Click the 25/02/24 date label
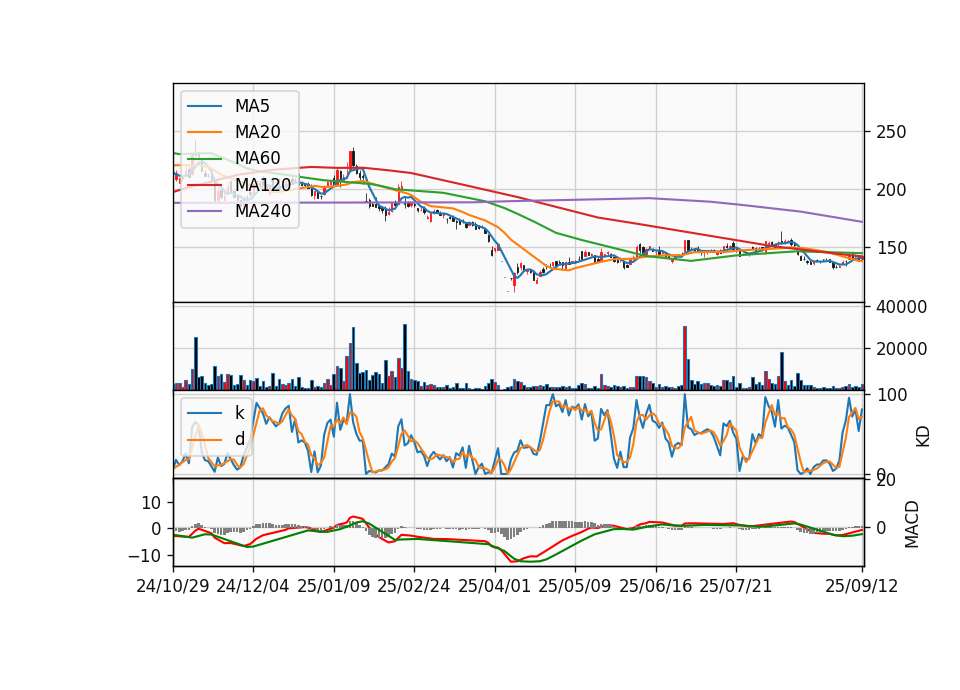Image resolution: width=960 pixels, height=690 pixels. pyautogui.click(x=414, y=586)
